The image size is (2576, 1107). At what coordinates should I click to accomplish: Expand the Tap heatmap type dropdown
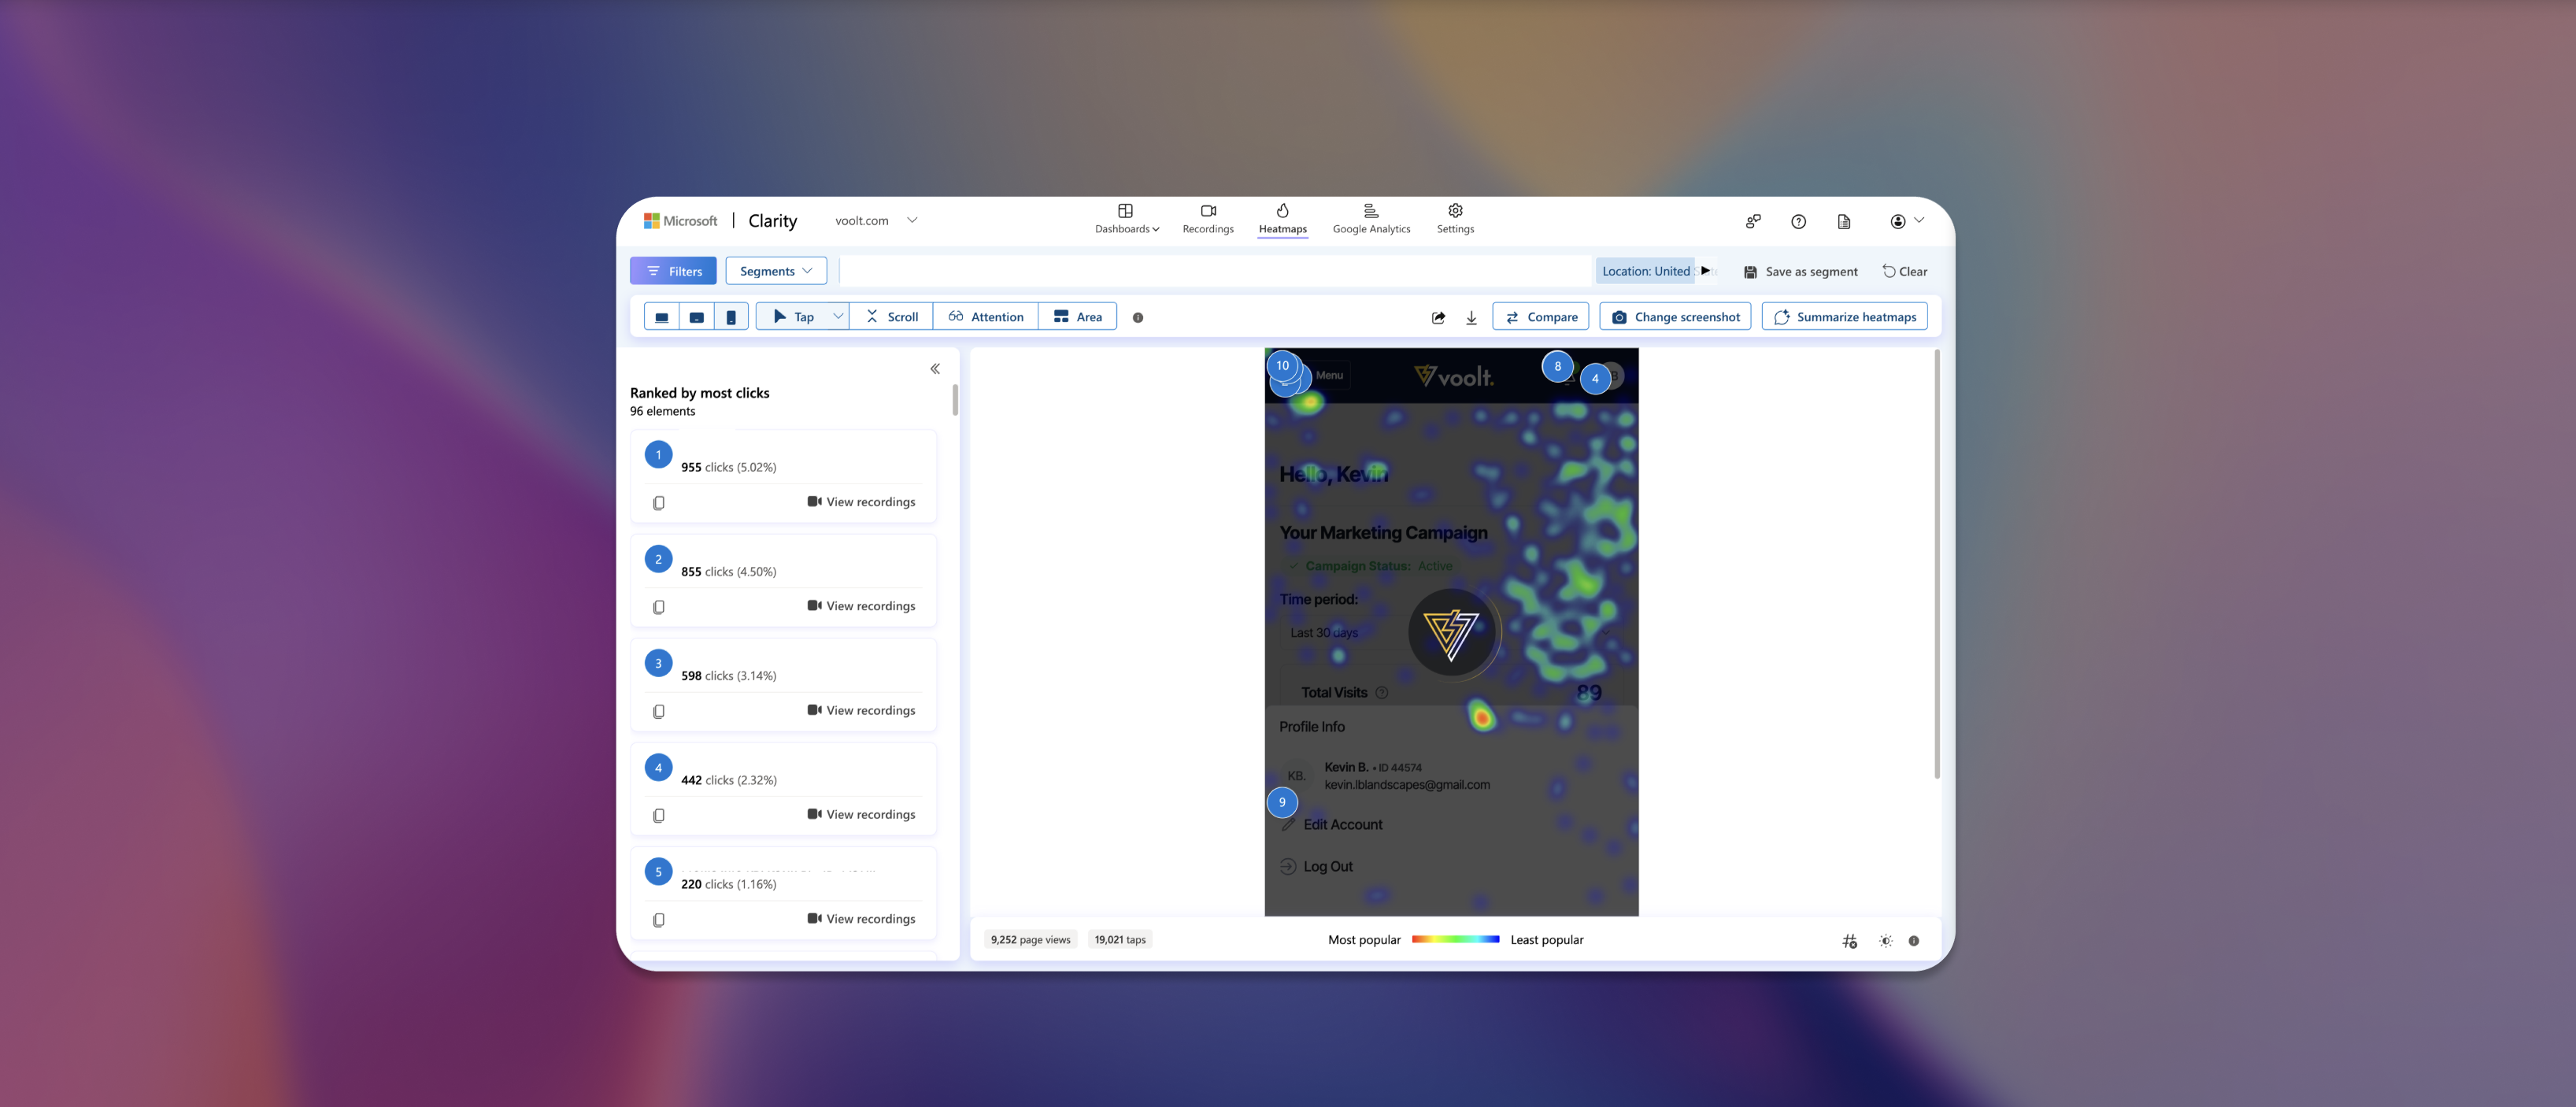click(838, 316)
